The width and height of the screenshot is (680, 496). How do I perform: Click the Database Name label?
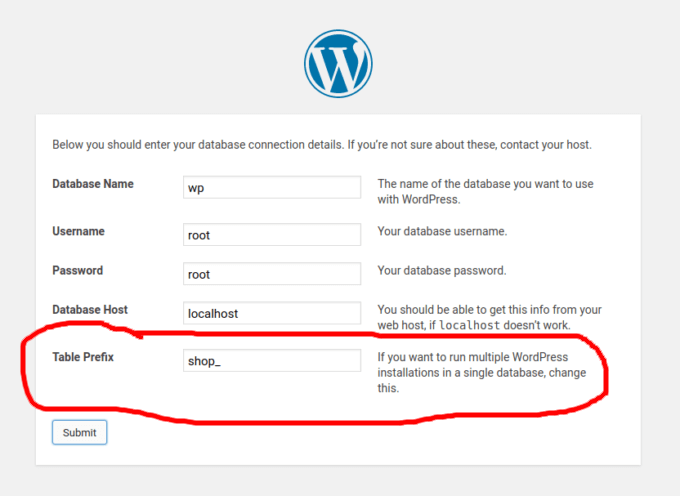(x=93, y=184)
